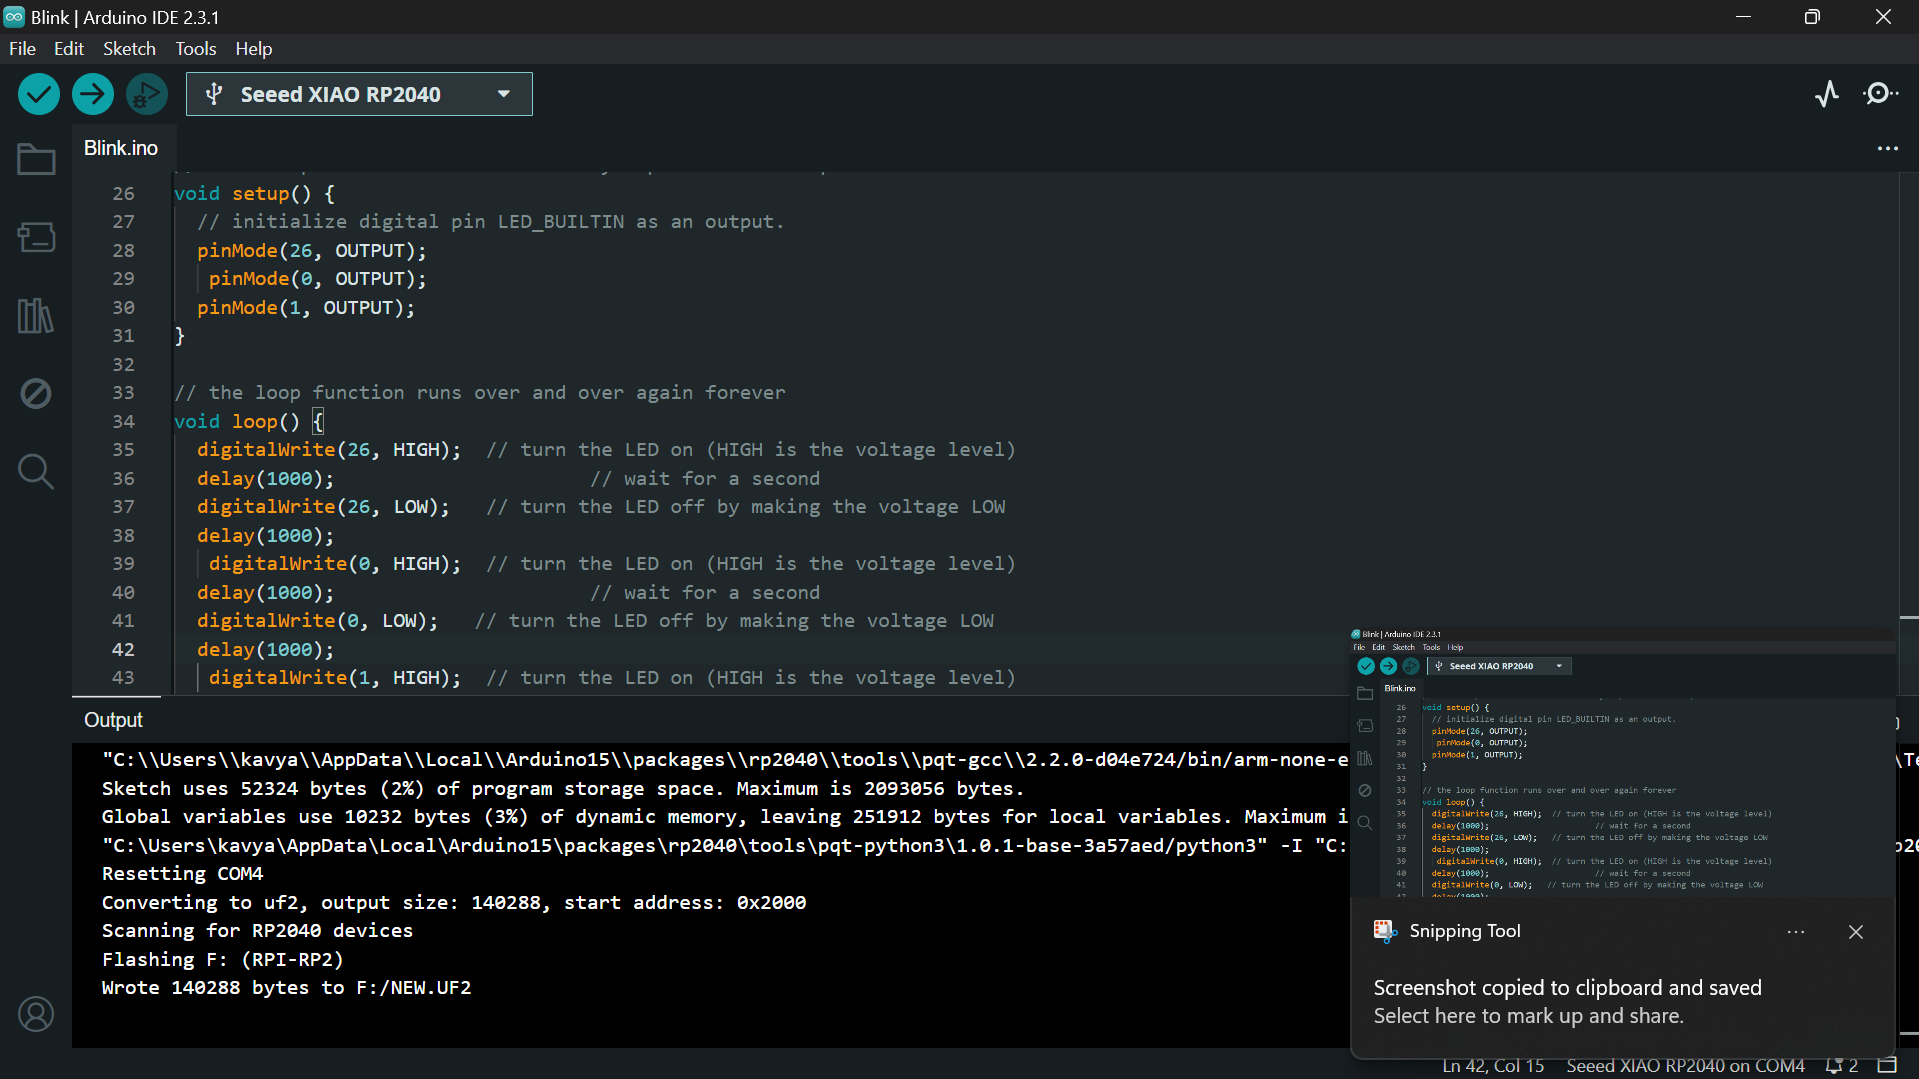
Task: Select here to mark up and share
Action: click(x=1528, y=1016)
